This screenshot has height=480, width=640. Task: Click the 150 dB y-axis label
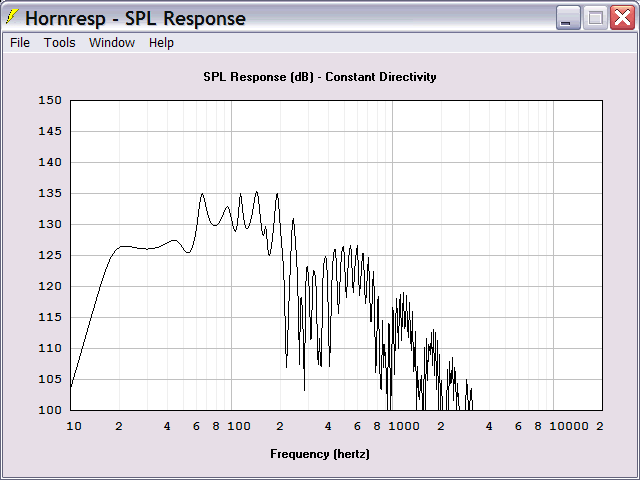(50, 100)
